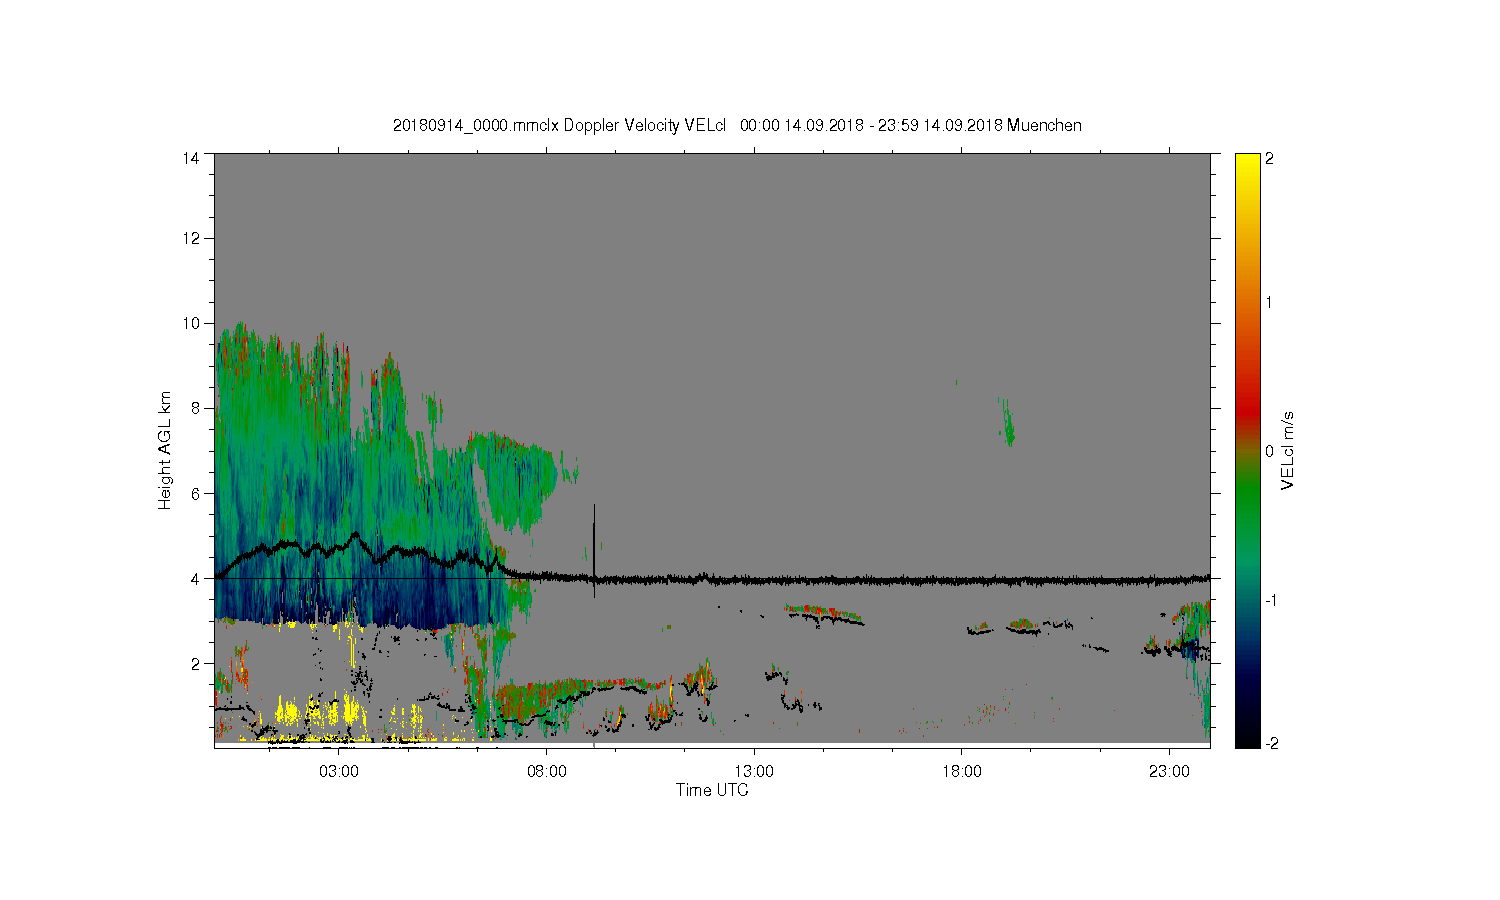Click the colorbar '0' value
This screenshot has height=900, width=1500.
[1270, 451]
